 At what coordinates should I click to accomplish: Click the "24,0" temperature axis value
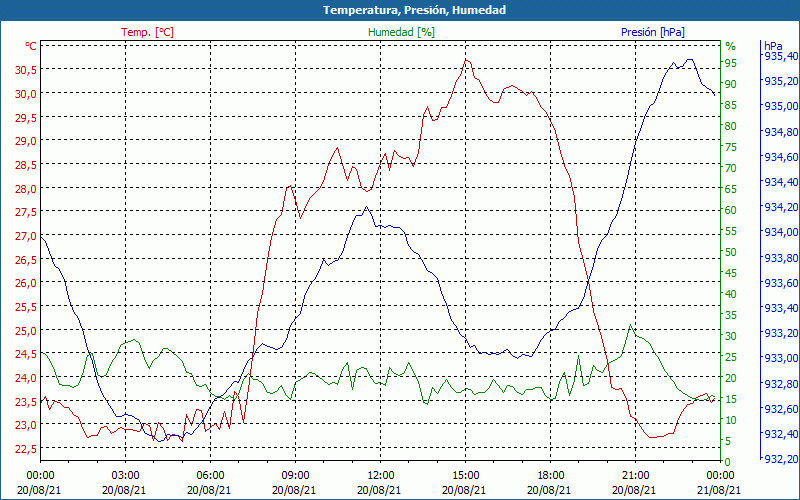[26, 378]
